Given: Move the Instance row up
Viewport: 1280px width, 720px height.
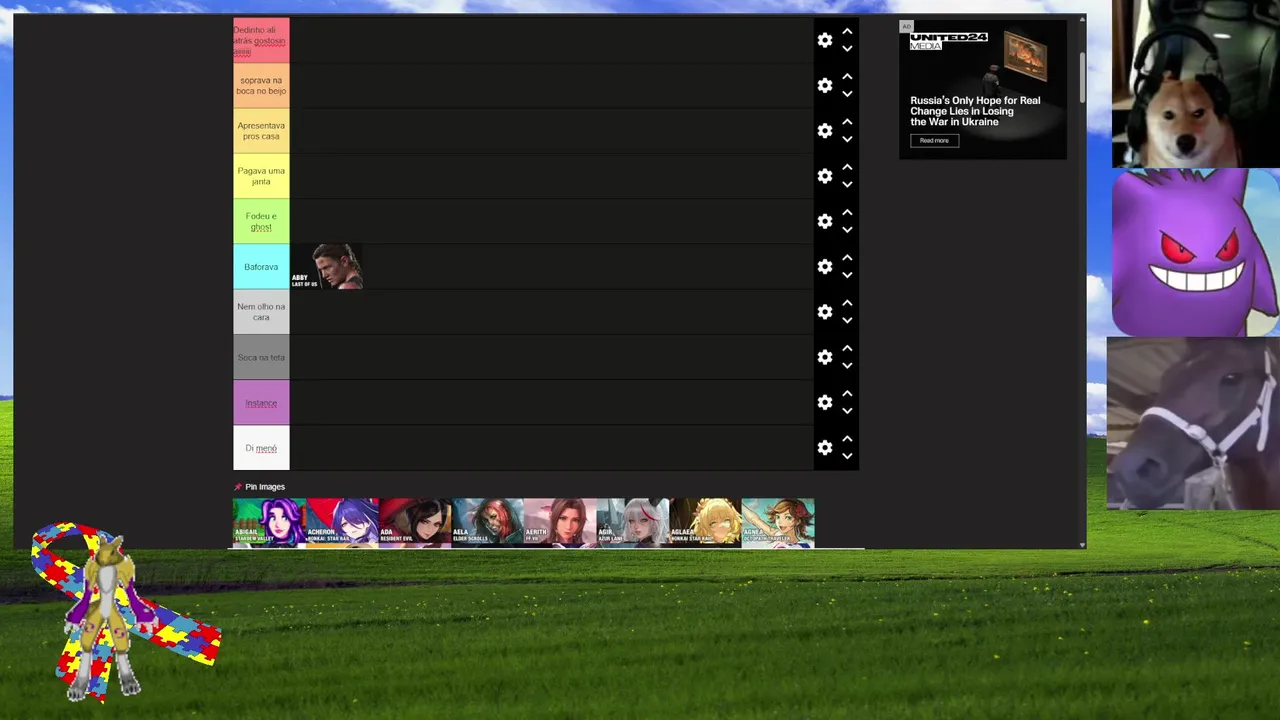Looking at the screenshot, I should 847,394.
